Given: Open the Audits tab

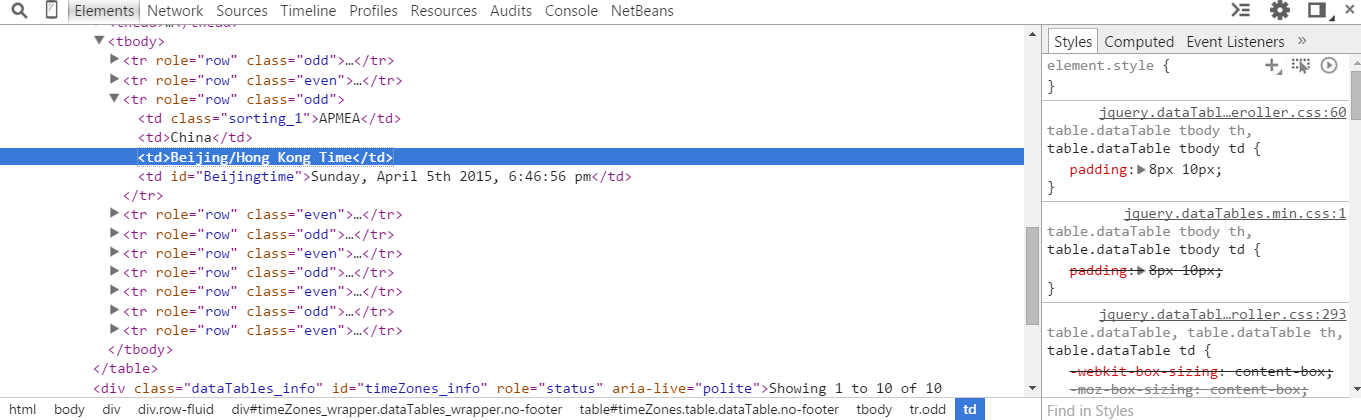Looking at the screenshot, I should click(x=511, y=11).
